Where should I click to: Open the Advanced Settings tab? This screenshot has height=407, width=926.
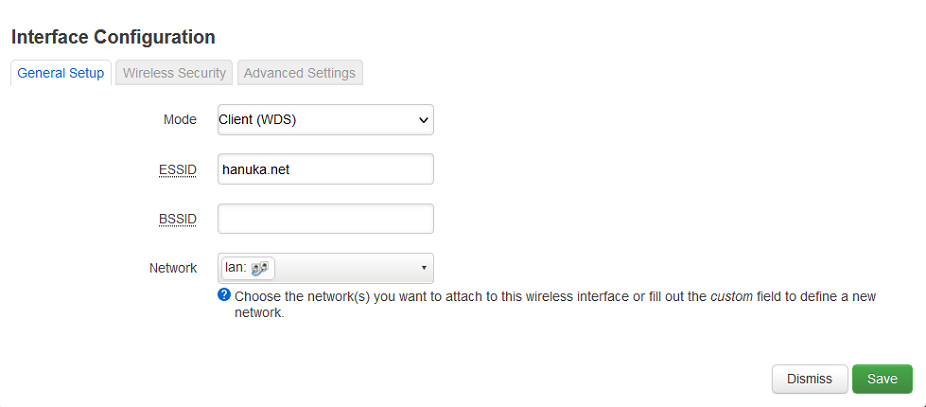(x=299, y=73)
